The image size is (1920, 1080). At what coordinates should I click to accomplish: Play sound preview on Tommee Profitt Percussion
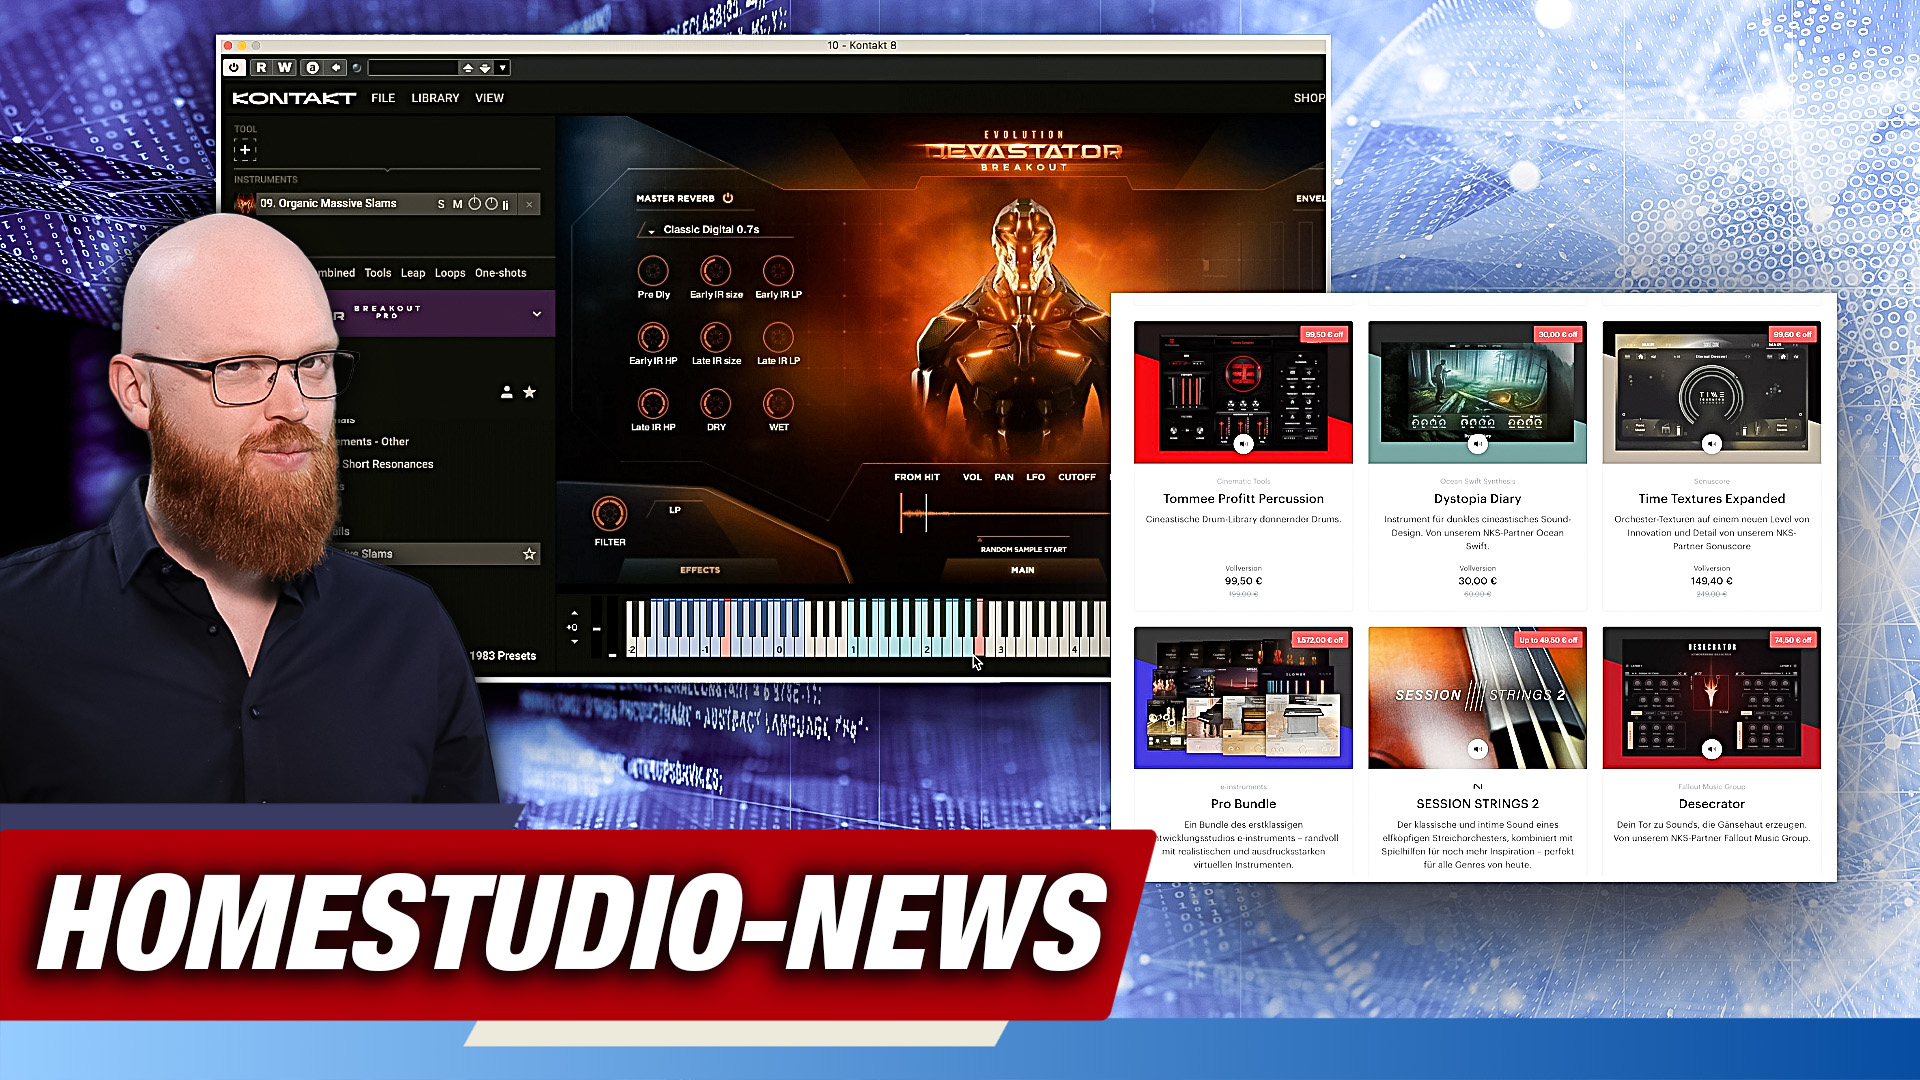point(1243,444)
